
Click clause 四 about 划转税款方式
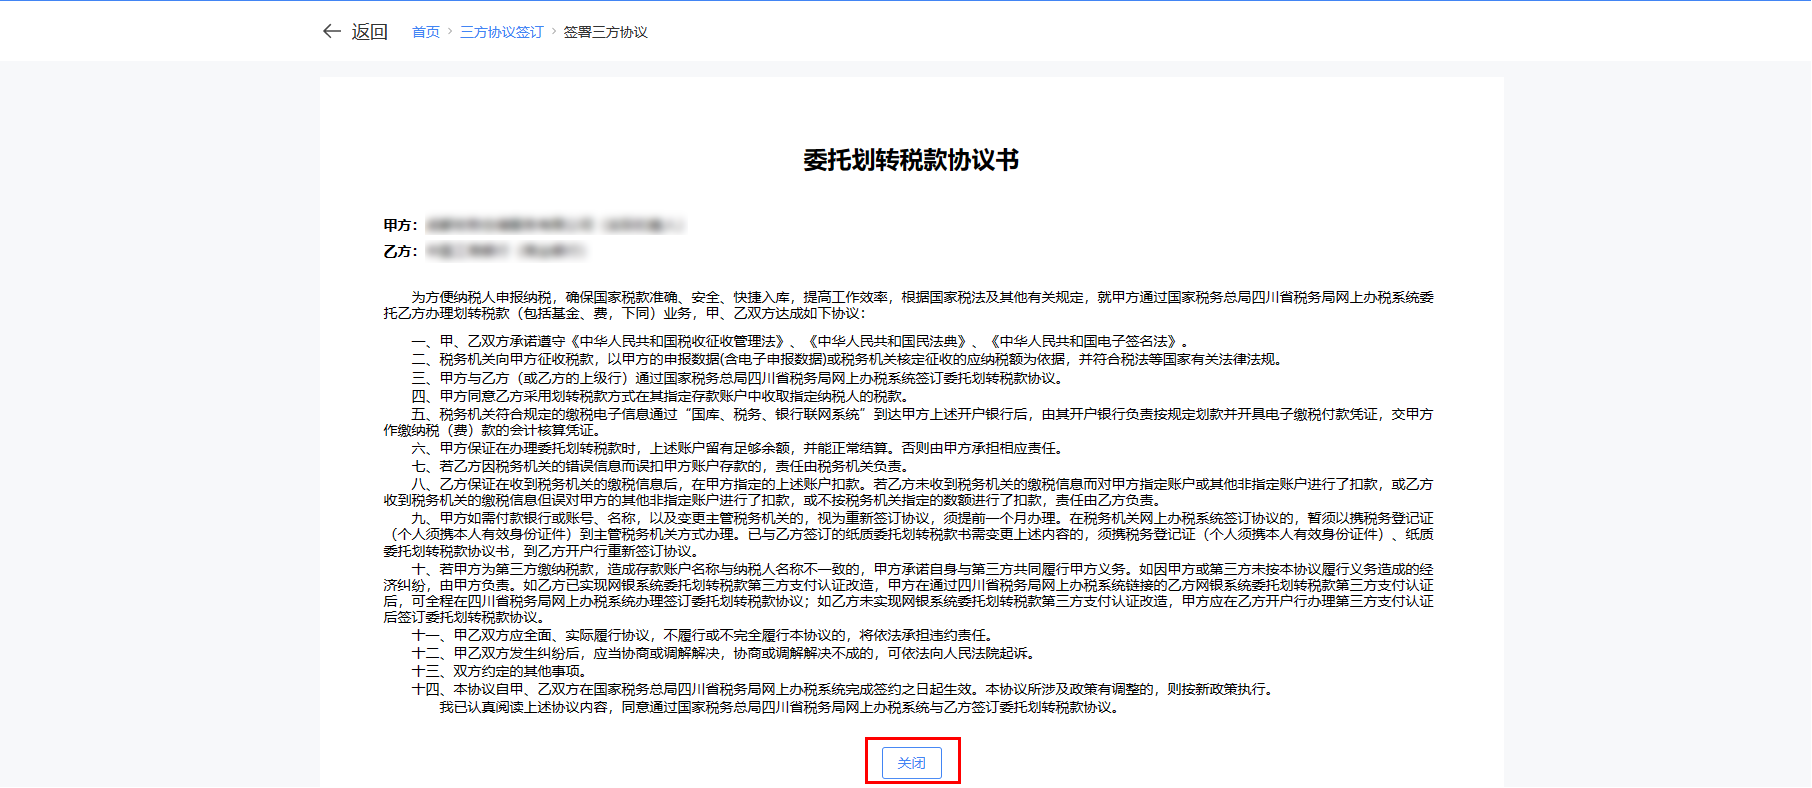(662, 396)
